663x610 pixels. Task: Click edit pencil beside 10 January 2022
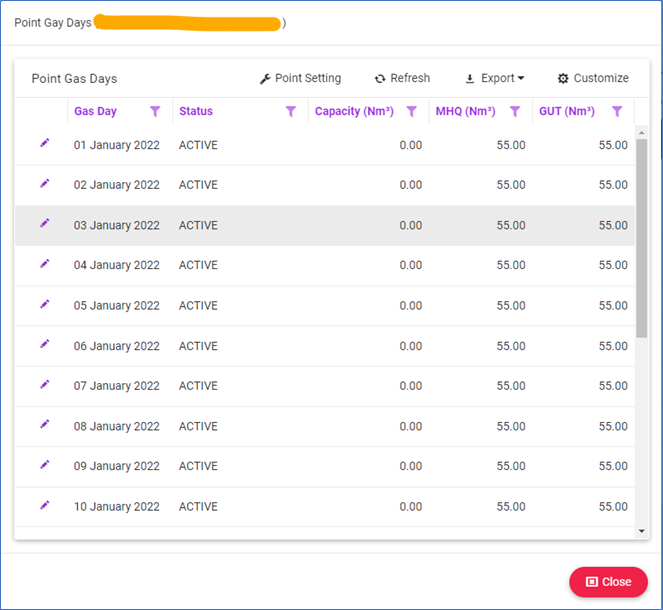(x=44, y=505)
